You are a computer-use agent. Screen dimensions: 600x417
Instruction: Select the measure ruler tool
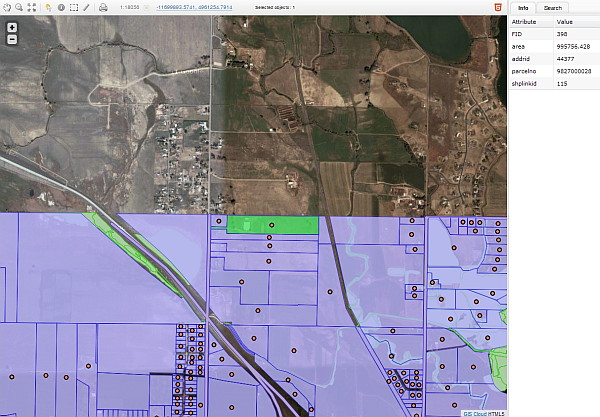[86, 7]
